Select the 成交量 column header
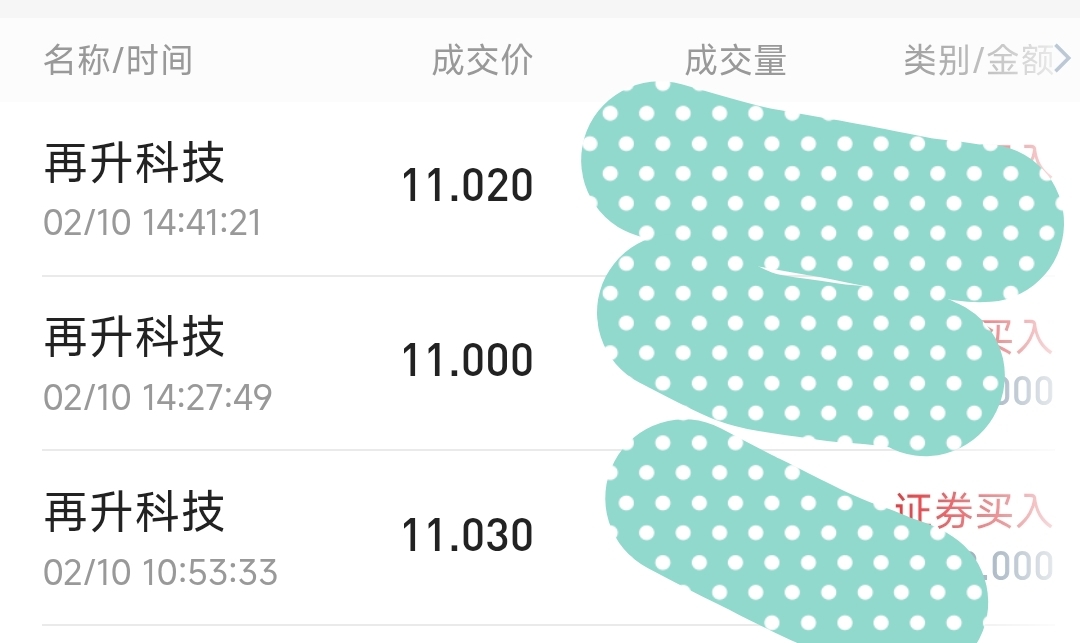 coord(735,60)
